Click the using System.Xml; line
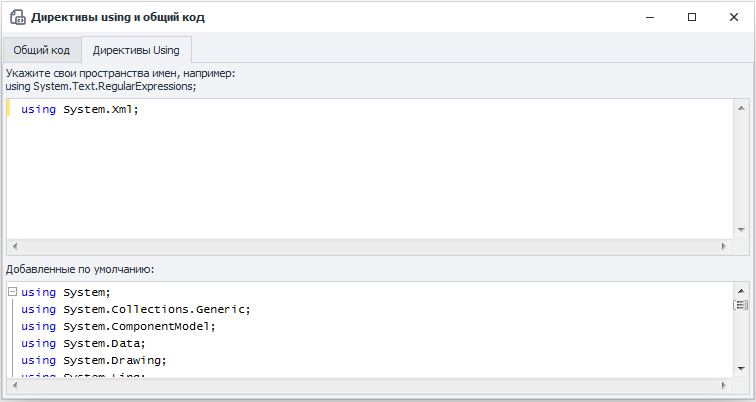The height and width of the screenshot is (402, 756). tap(79, 109)
